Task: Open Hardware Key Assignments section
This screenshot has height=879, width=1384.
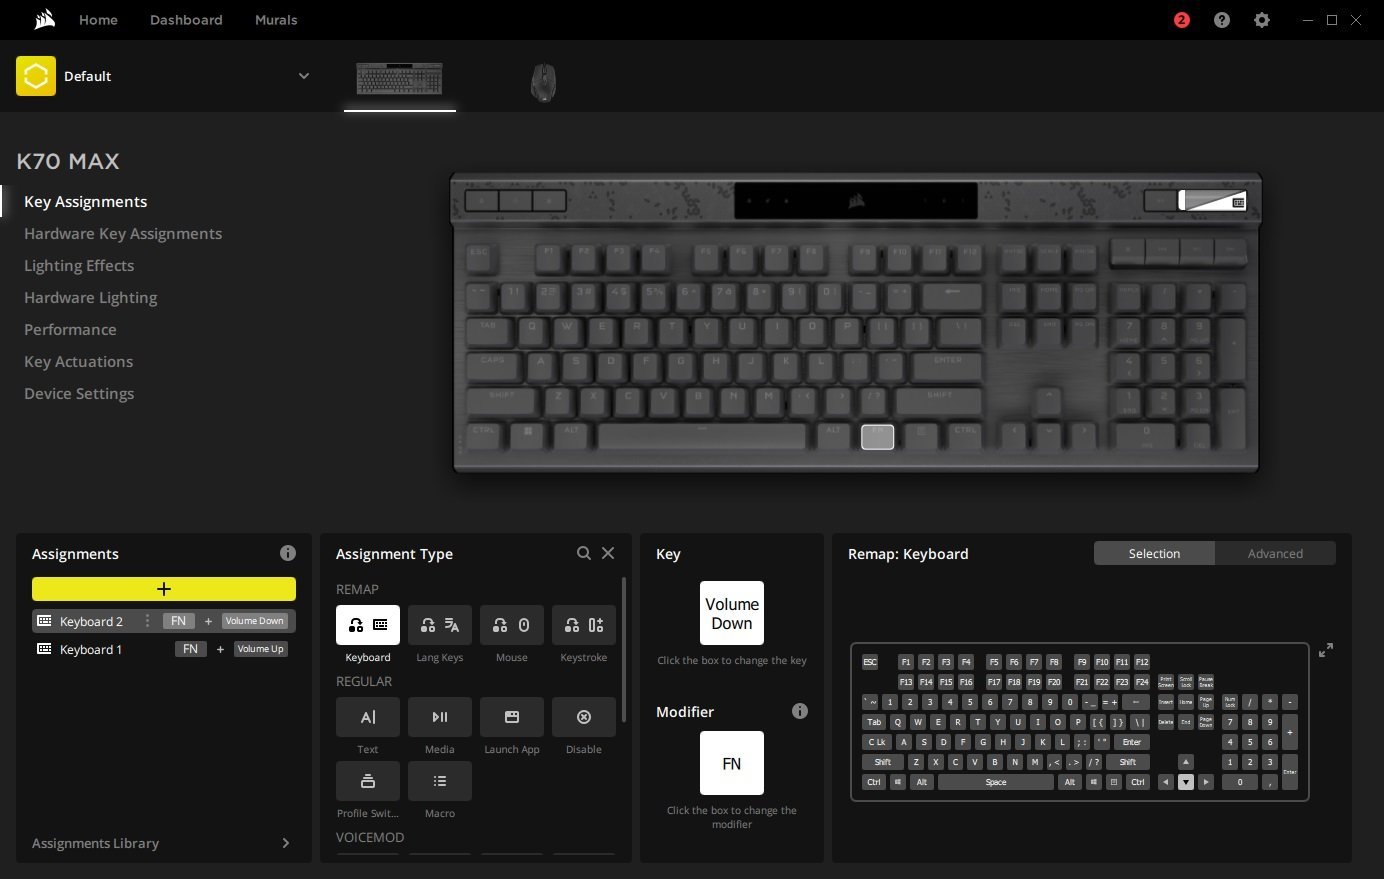Action: point(123,234)
